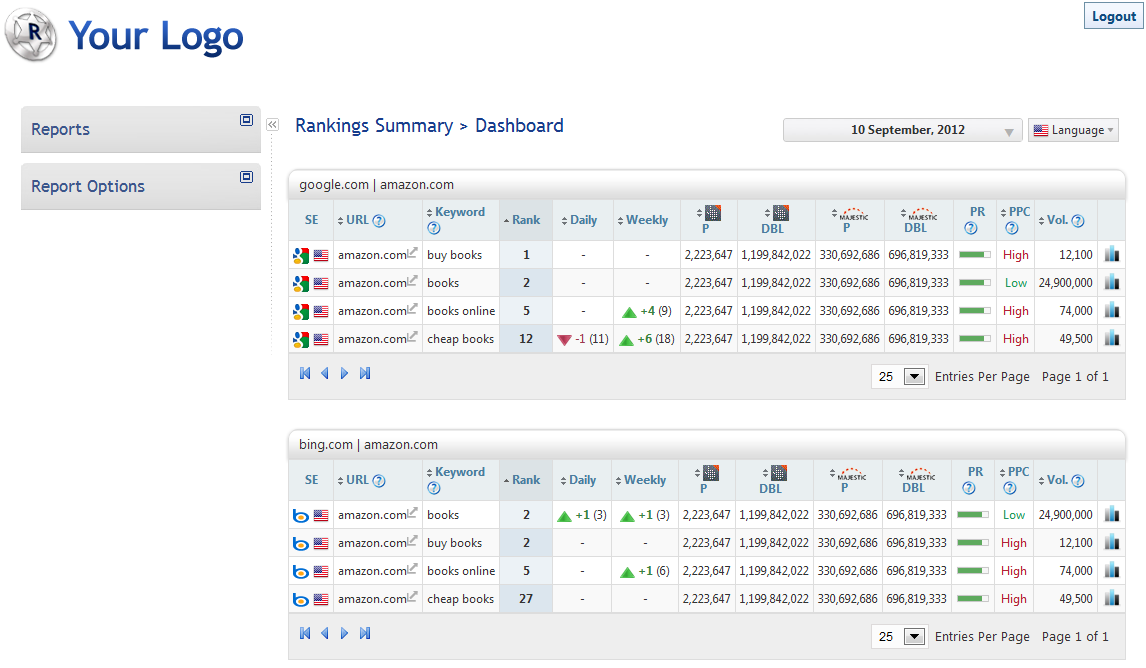Toggle the Reports panel collapse box
The width and height of the screenshot is (1146, 668).
click(246, 120)
